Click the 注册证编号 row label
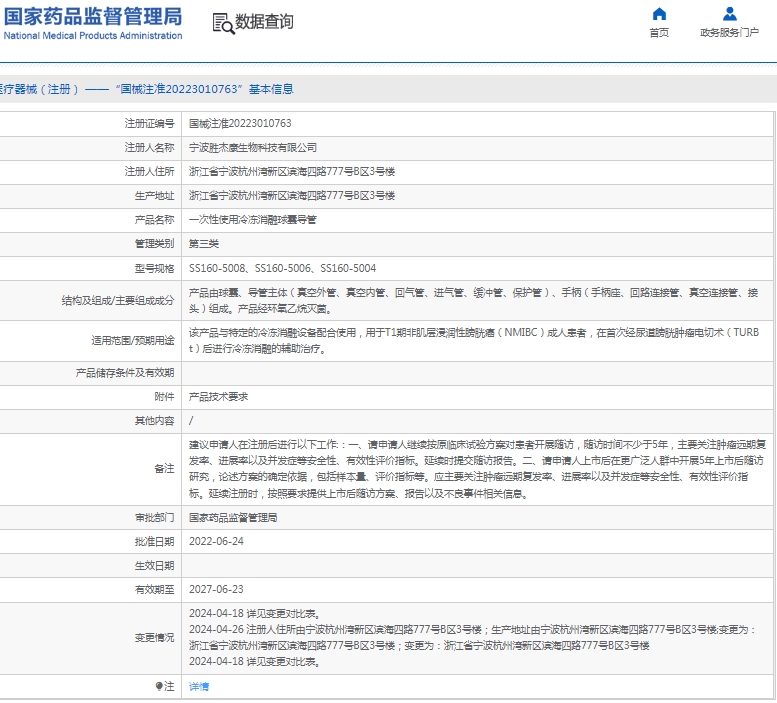The width and height of the screenshot is (777, 703). [x=149, y=123]
